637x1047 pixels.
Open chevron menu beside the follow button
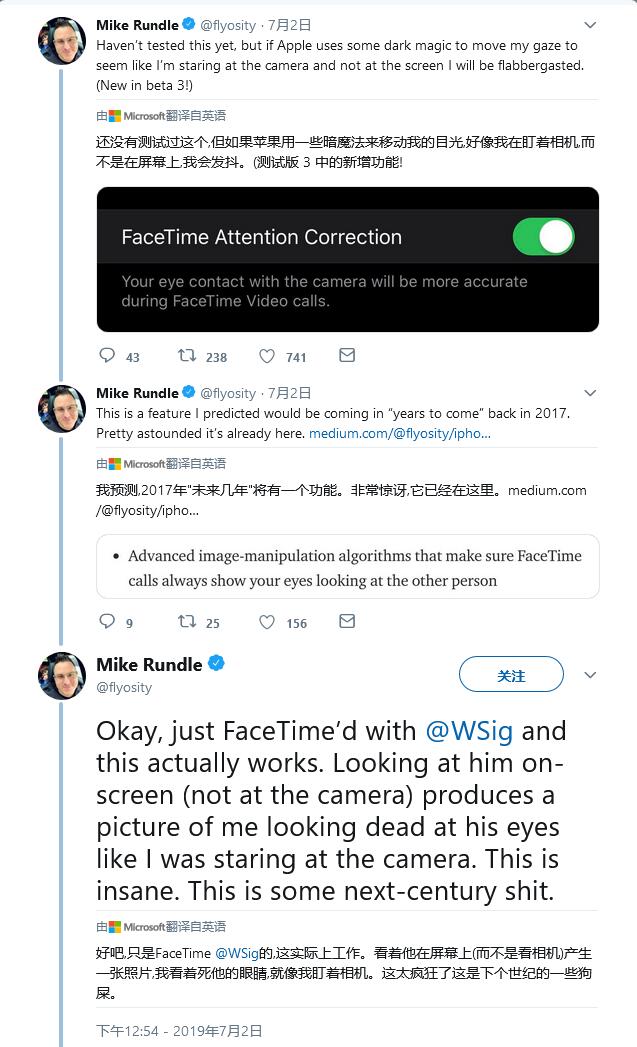pyautogui.click(x=590, y=675)
